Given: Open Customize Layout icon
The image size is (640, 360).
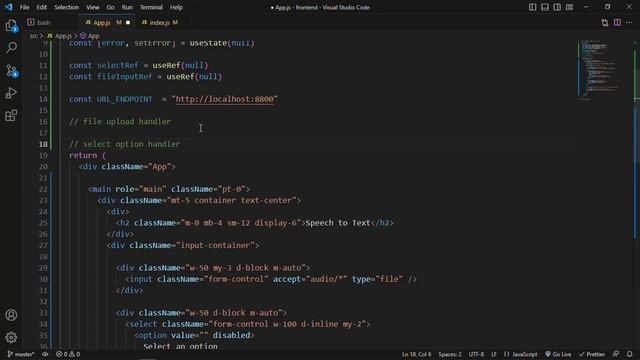Looking at the screenshot, I should [x=569, y=7].
